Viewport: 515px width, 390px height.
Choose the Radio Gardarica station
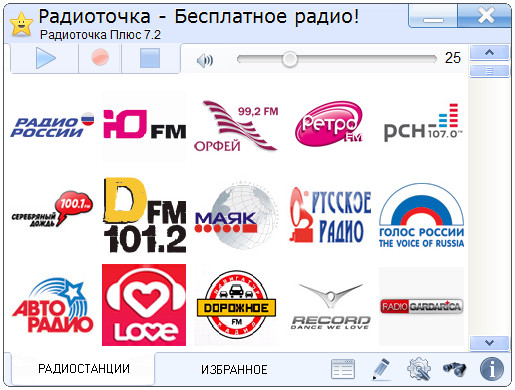pos(421,306)
